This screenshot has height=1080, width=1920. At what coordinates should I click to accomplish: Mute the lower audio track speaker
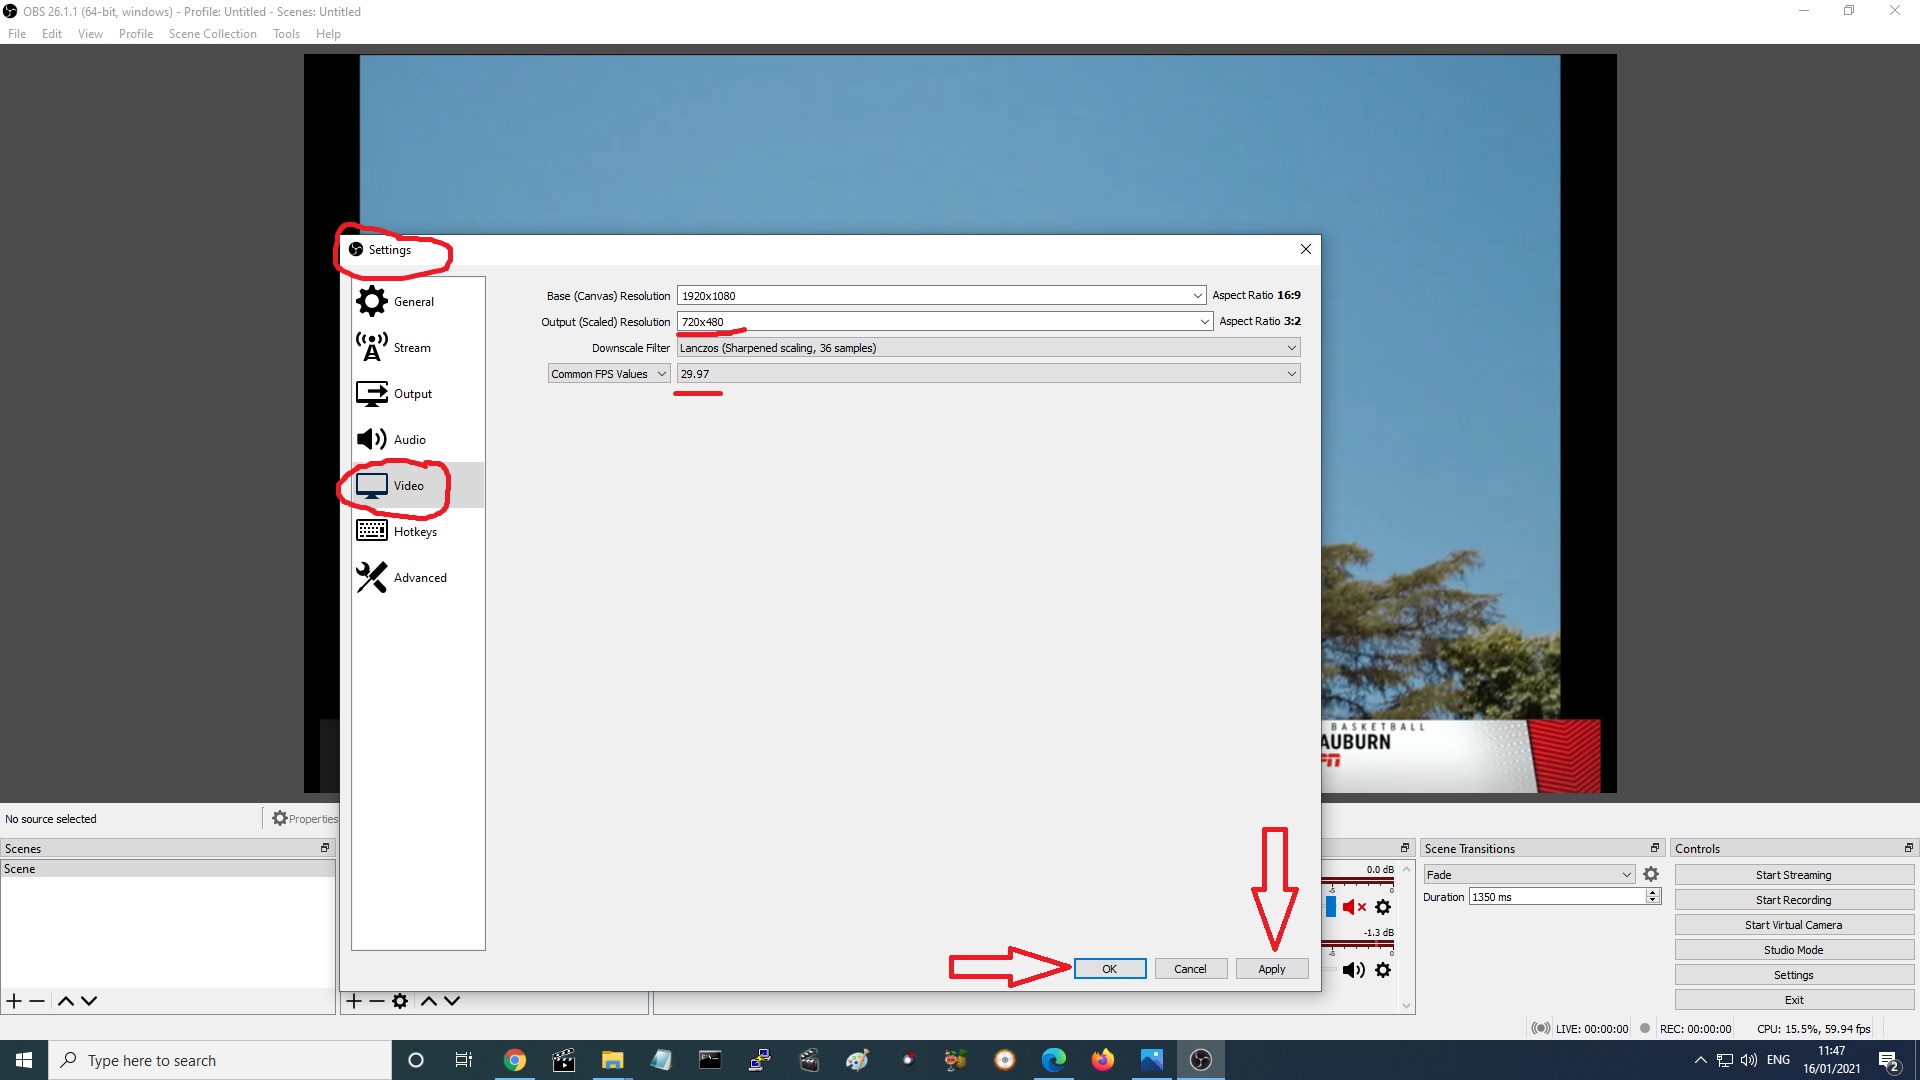pyautogui.click(x=1353, y=970)
